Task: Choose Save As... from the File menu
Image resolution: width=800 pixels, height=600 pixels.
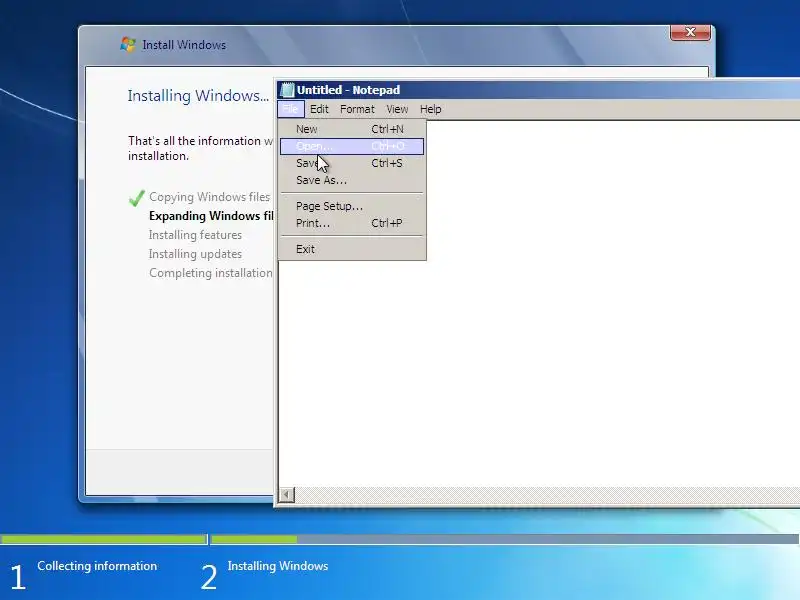Action: (352, 180)
